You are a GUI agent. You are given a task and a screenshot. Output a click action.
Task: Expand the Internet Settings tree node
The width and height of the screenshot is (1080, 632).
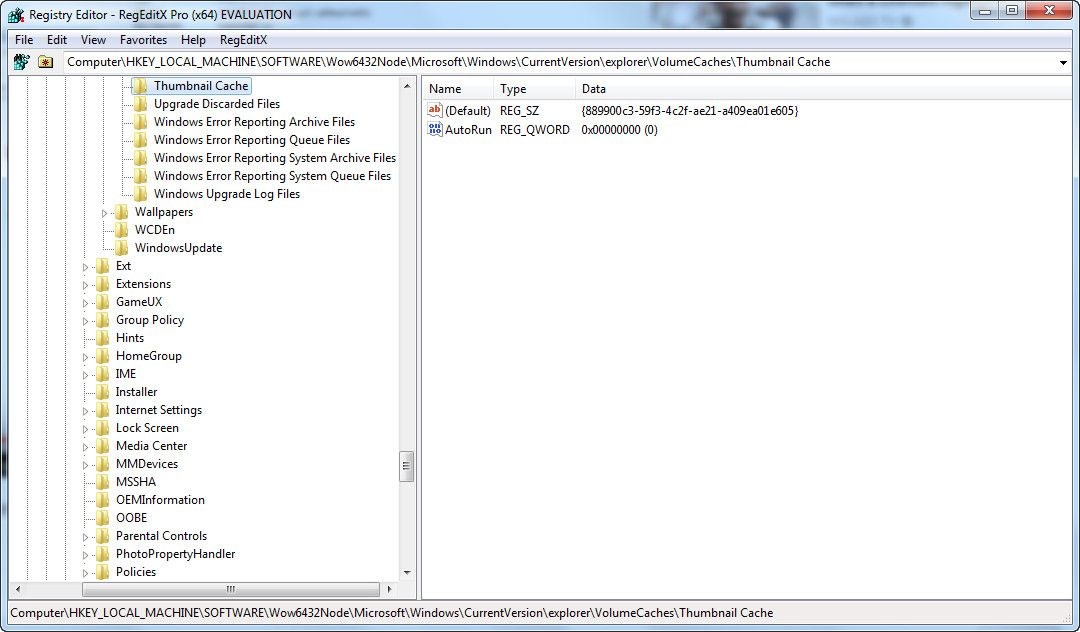pos(86,409)
